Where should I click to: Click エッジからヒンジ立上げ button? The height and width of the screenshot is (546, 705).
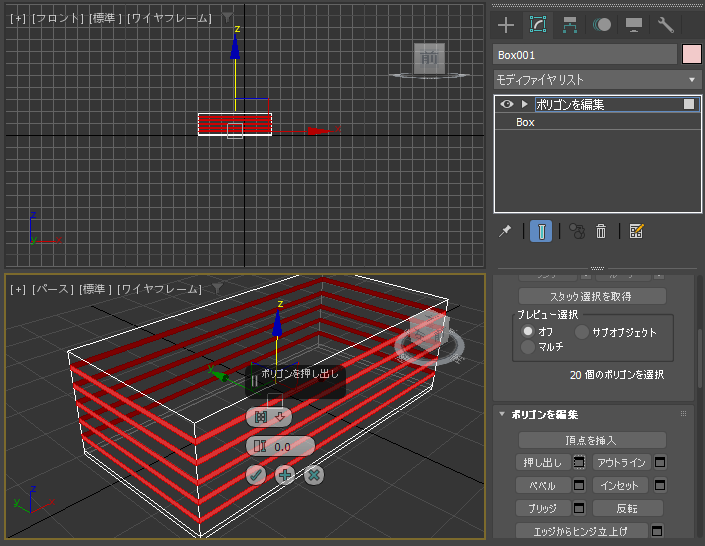tap(581, 531)
